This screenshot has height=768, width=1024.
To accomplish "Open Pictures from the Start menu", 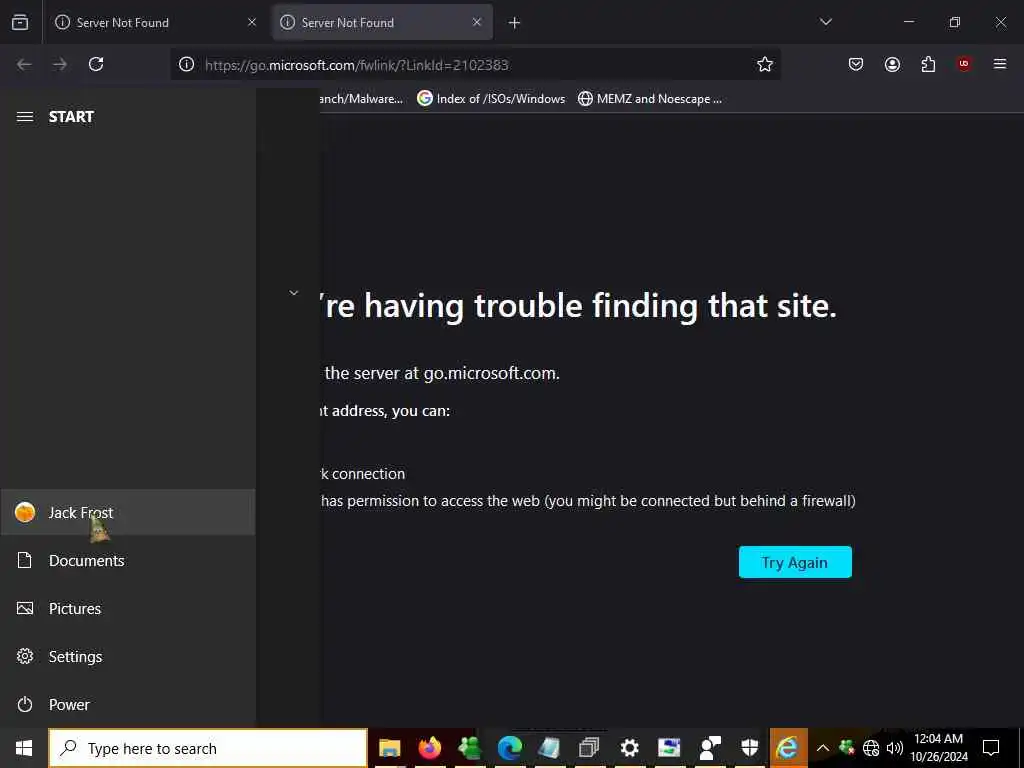I will 127,609.
